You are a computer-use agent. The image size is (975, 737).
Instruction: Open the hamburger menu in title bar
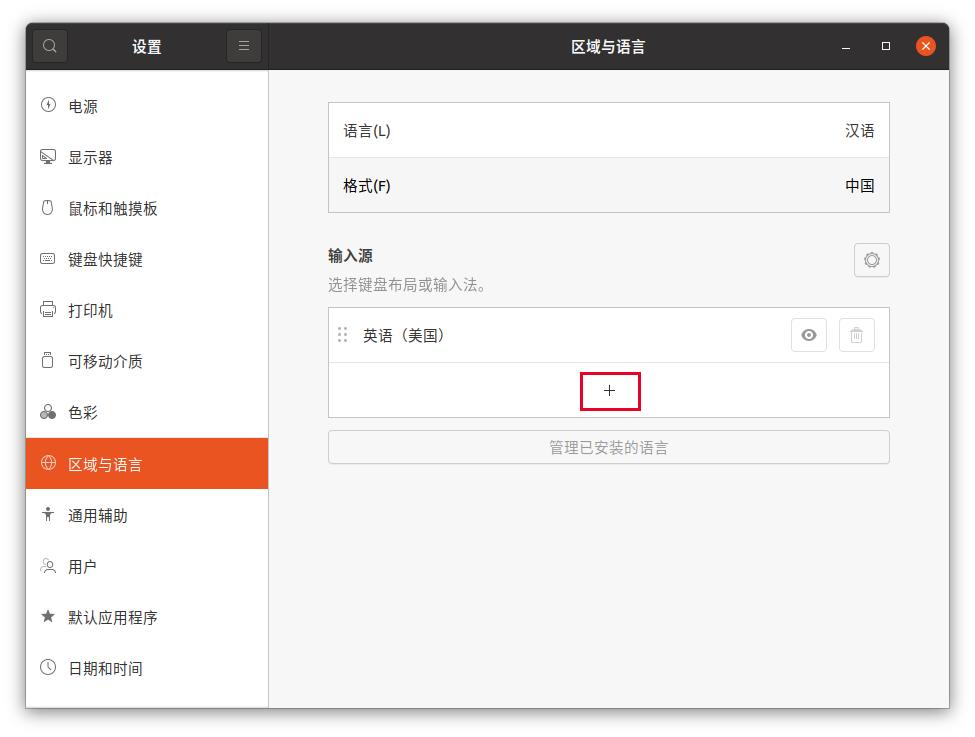pyautogui.click(x=243, y=45)
